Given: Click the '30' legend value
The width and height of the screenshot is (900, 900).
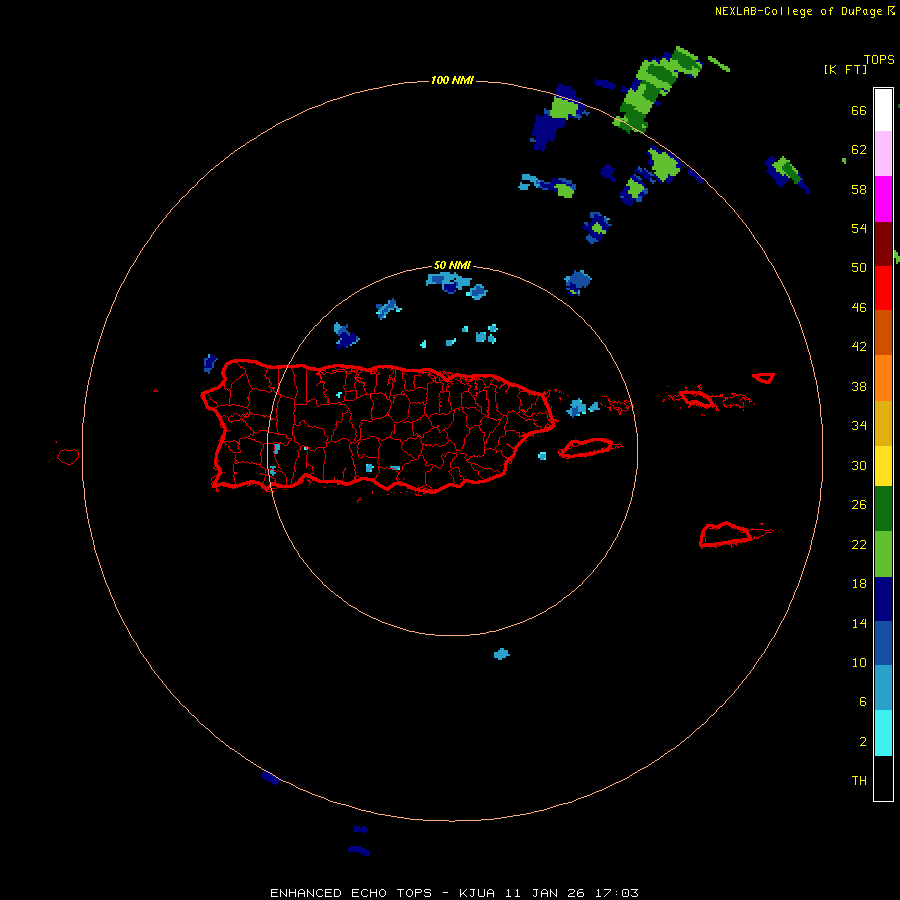Looking at the screenshot, I should point(859,465).
